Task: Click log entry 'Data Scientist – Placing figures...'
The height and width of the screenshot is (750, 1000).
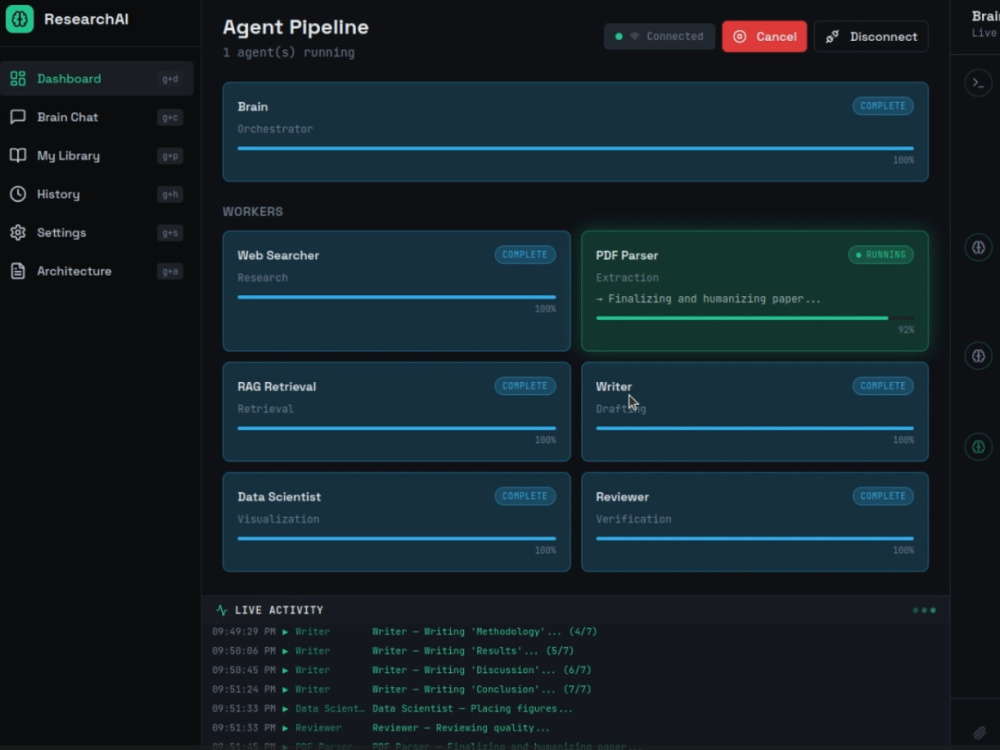Action: click(473, 709)
